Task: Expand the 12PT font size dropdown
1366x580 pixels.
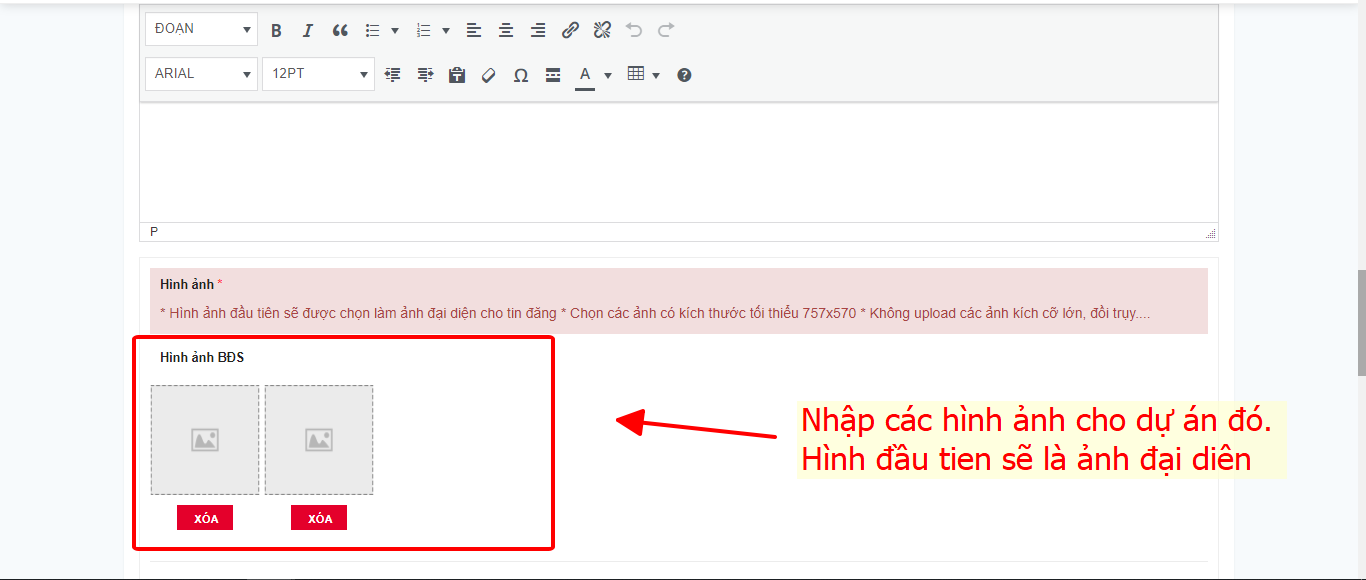Action: pyautogui.click(x=318, y=74)
